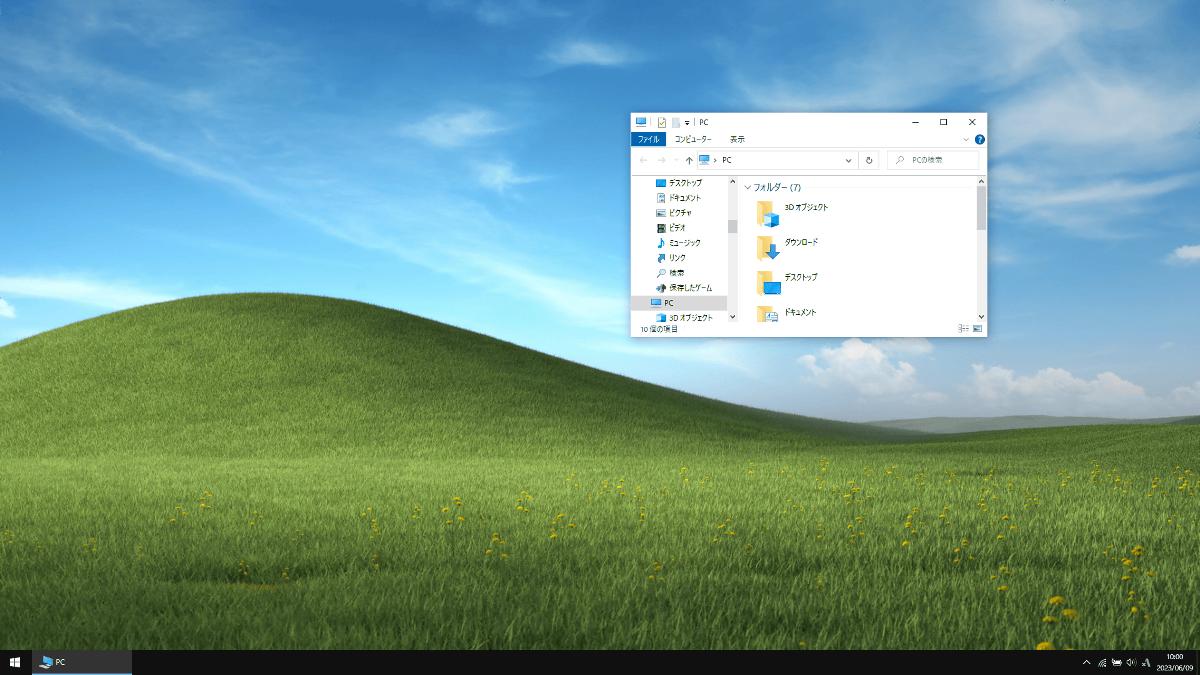Switch to large icons view in status bar
Image resolution: width=1200 pixels, height=675 pixels.
(x=978, y=329)
